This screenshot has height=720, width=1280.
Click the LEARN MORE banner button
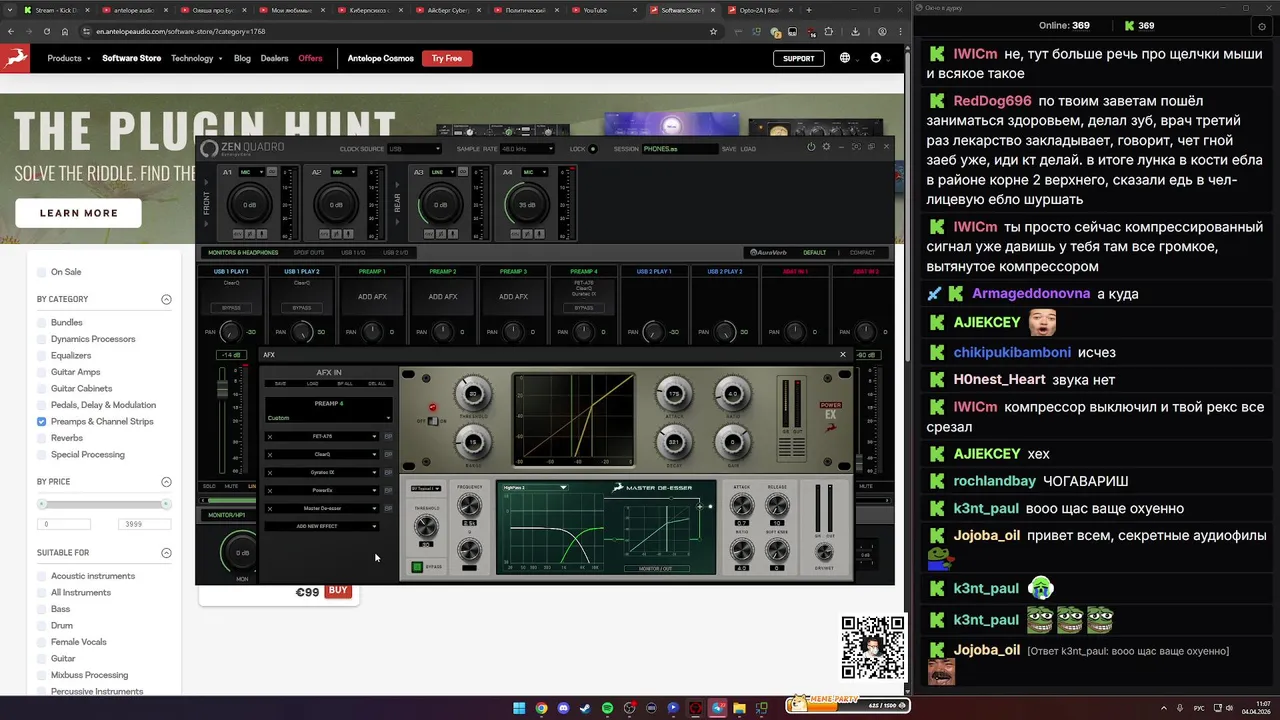(78, 213)
